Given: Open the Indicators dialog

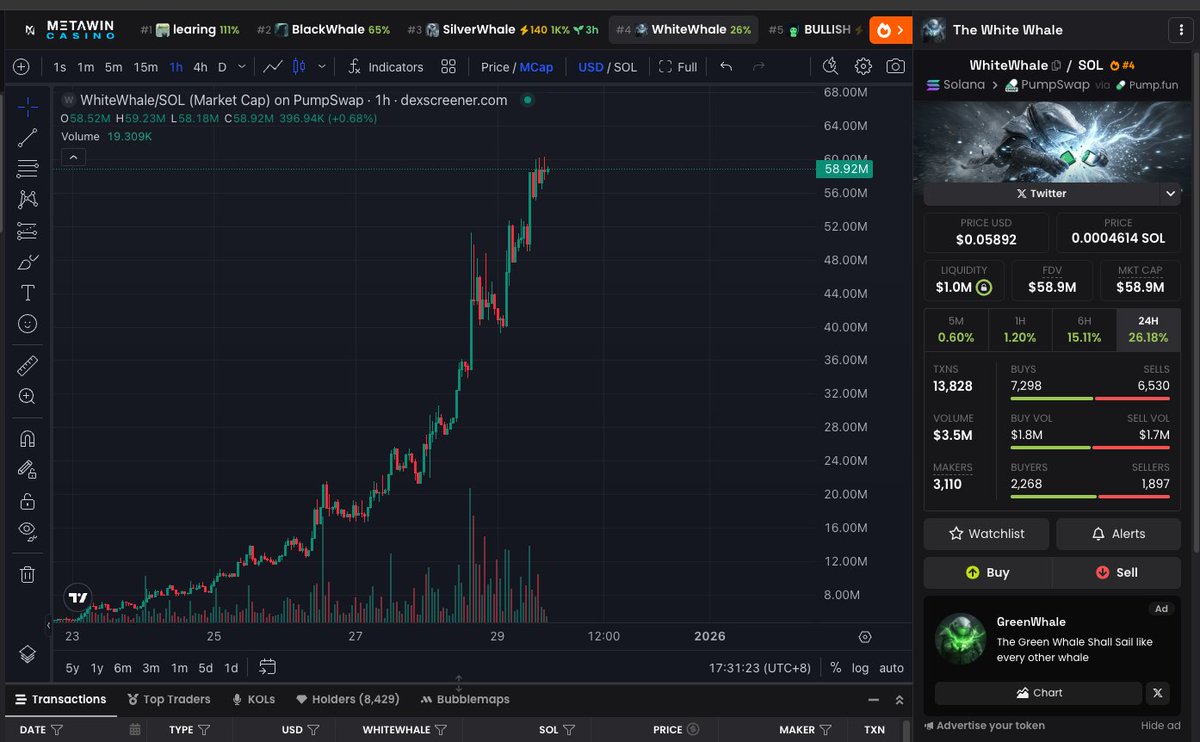Looking at the screenshot, I should [x=386, y=67].
